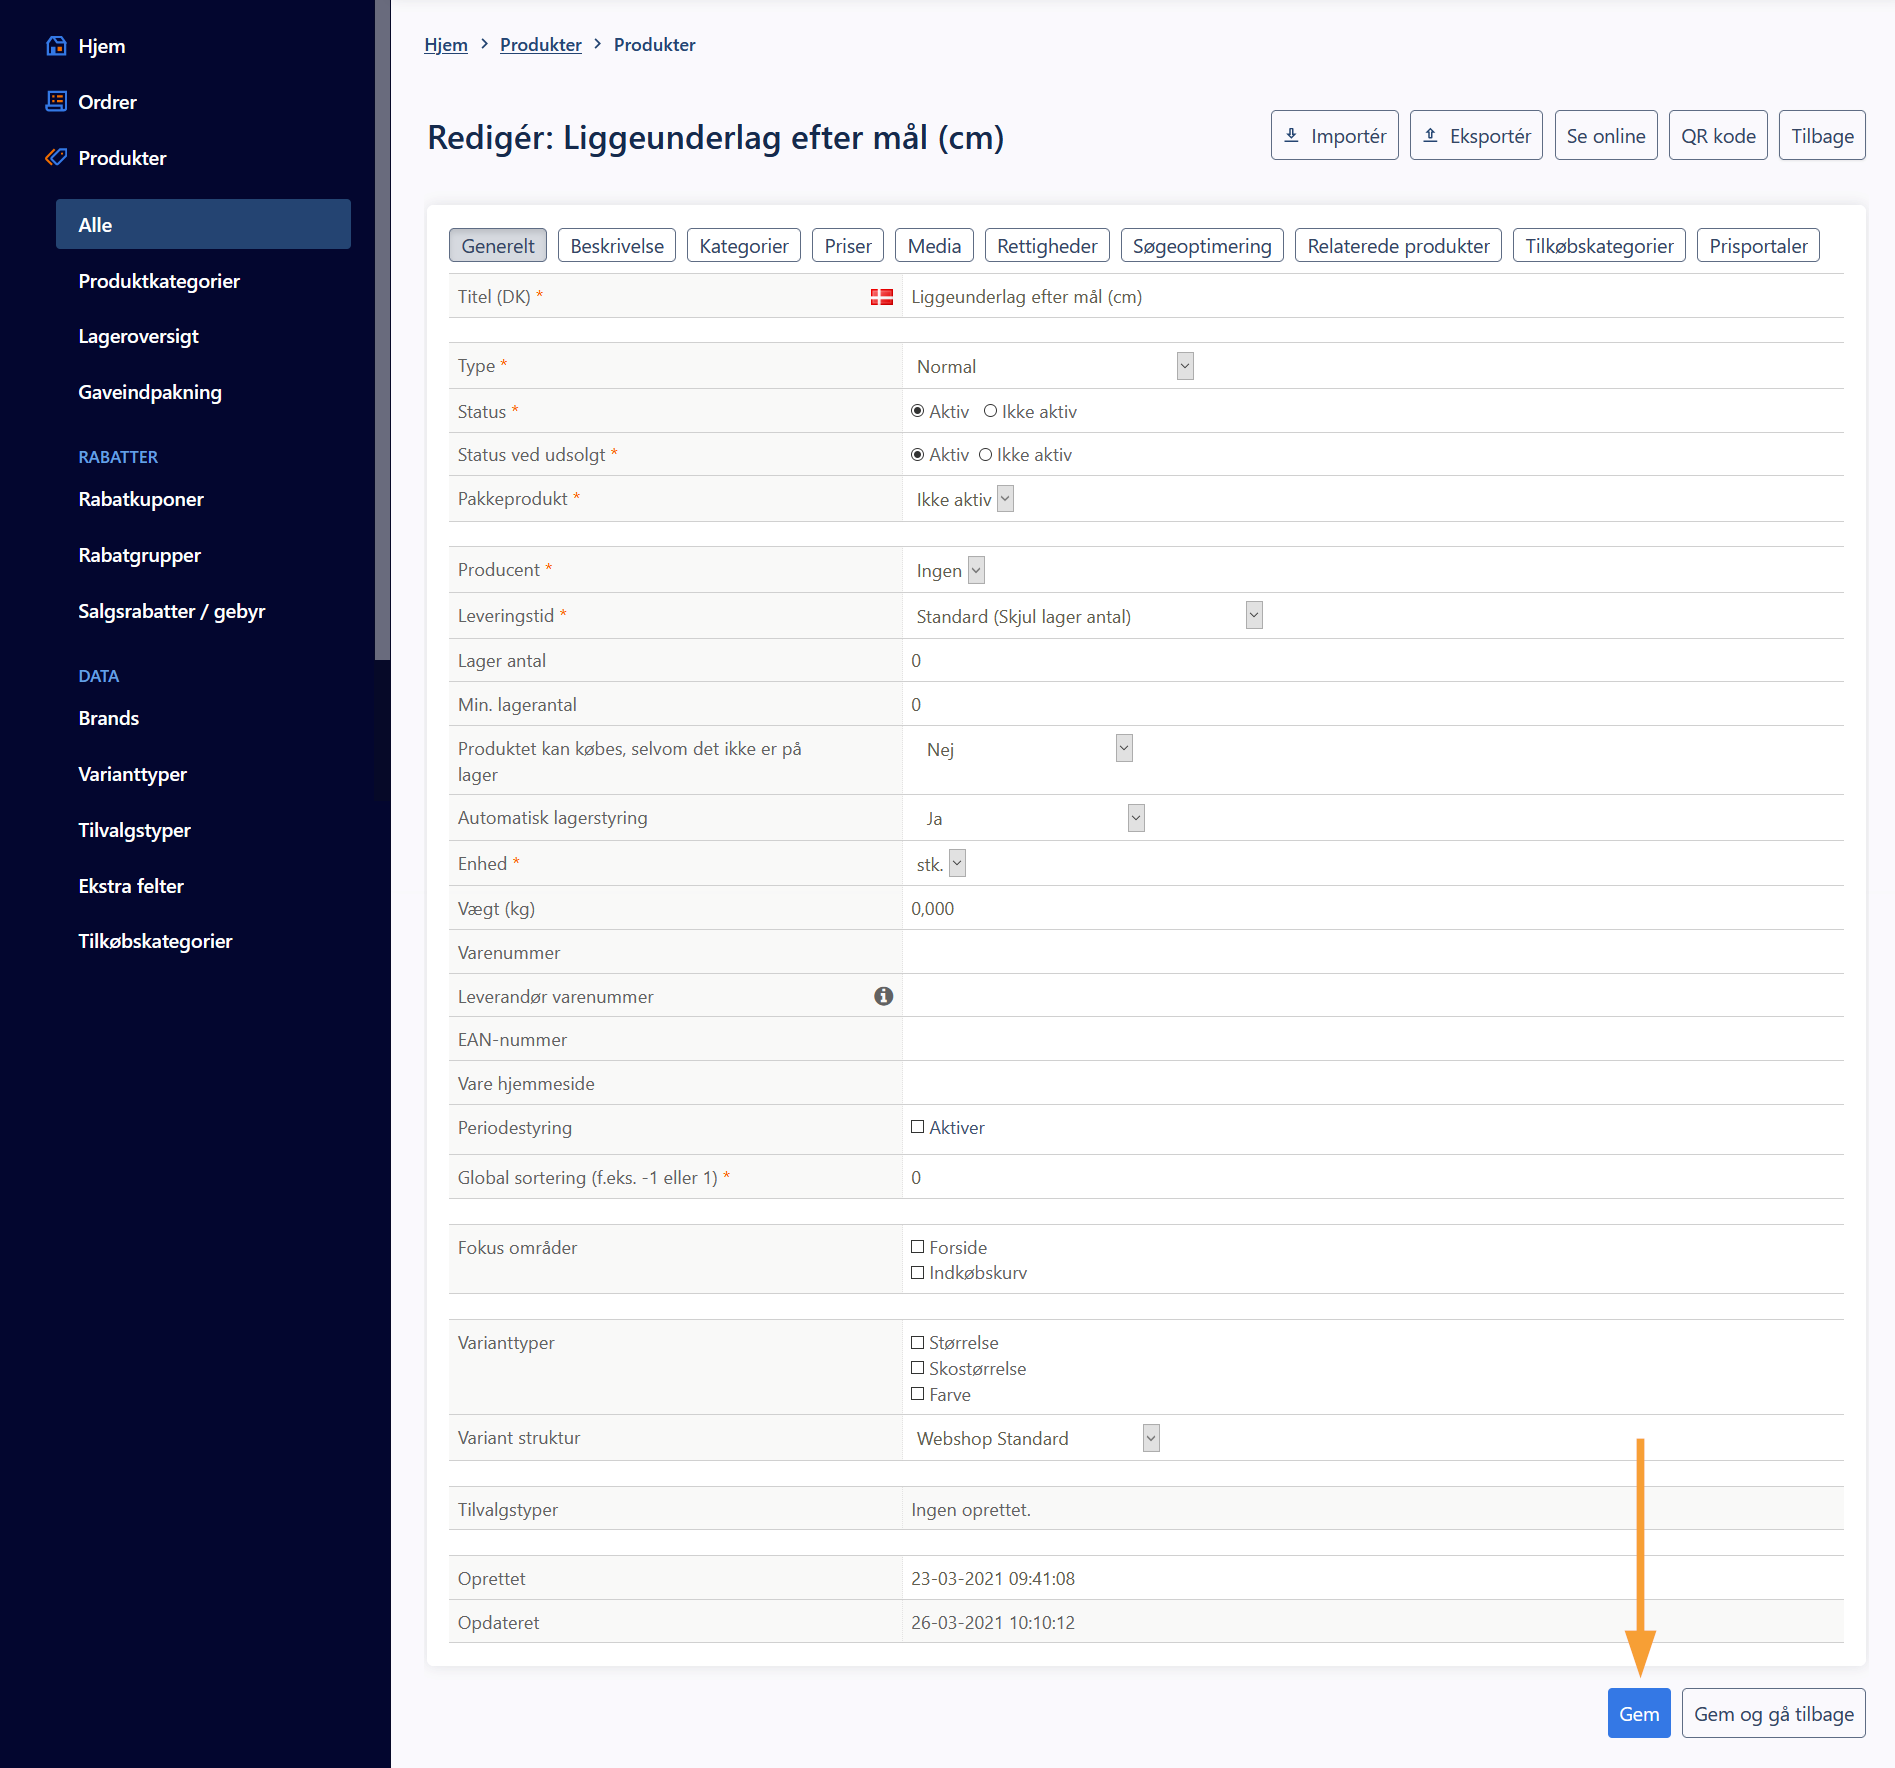Open Ekstra felter in the sidebar
The image size is (1895, 1768).
pyautogui.click(x=131, y=886)
